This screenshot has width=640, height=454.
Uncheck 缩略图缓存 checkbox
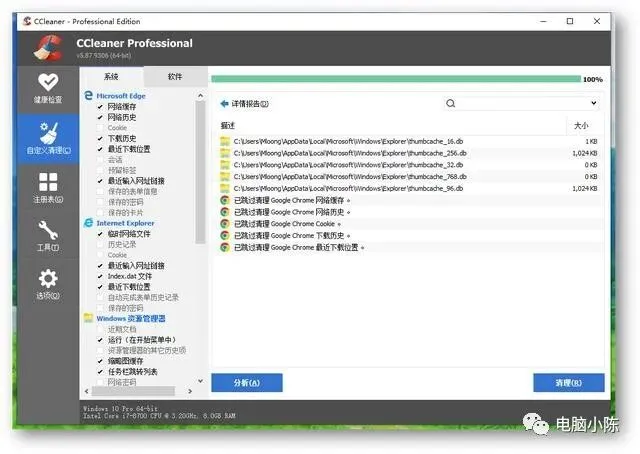[100, 361]
